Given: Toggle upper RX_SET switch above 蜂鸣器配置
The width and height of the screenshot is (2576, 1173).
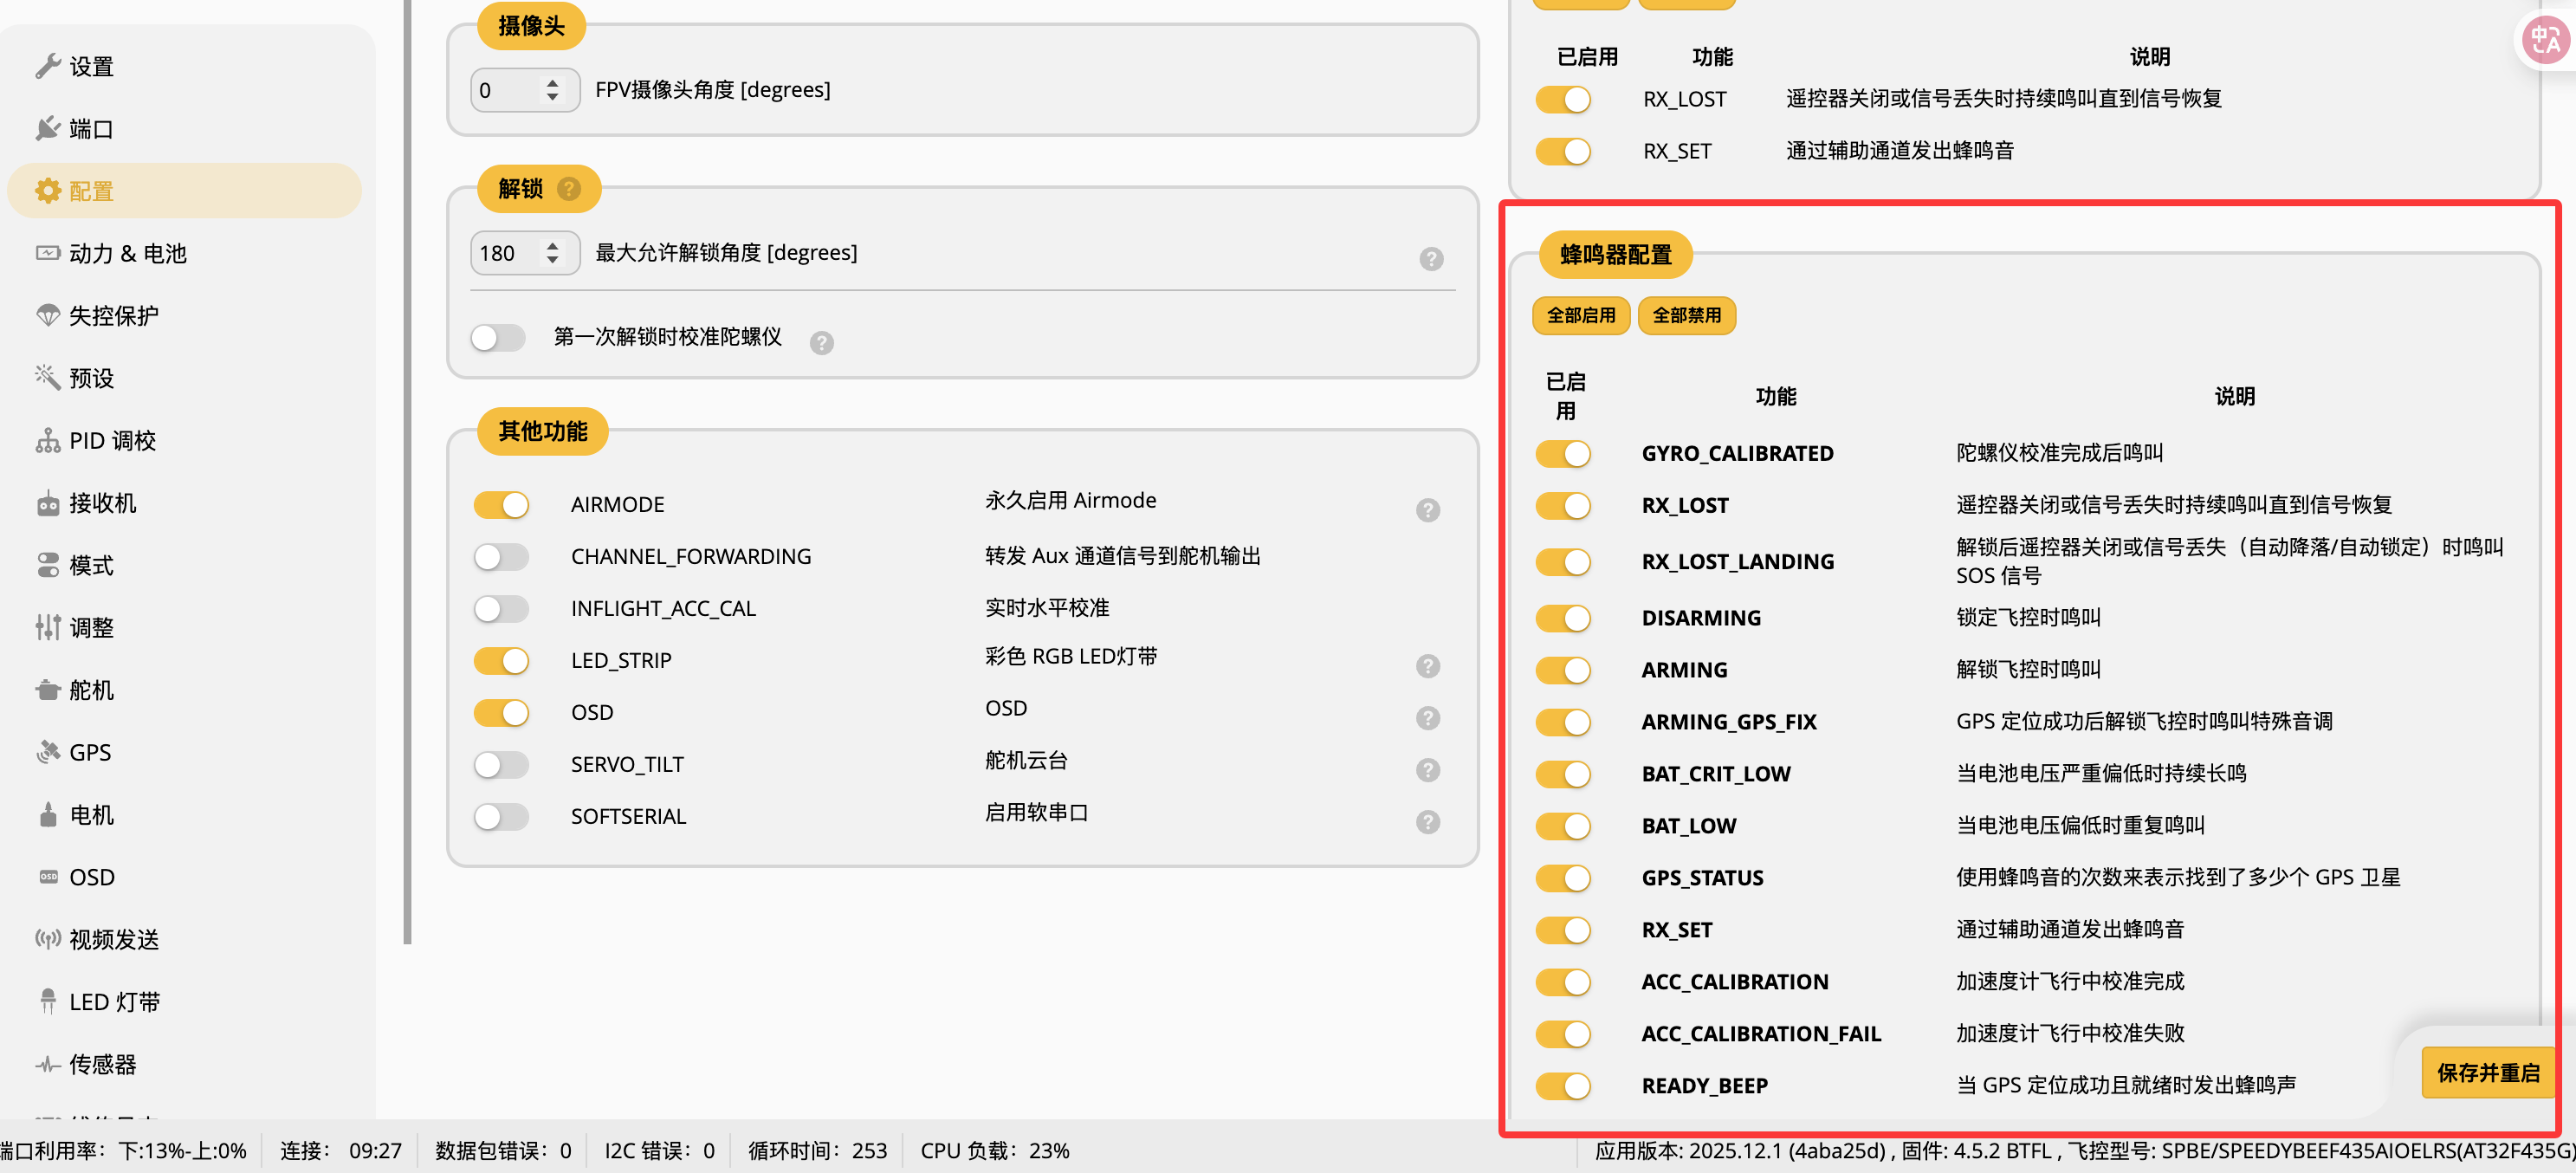Looking at the screenshot, I should [x=1563, y=152].
